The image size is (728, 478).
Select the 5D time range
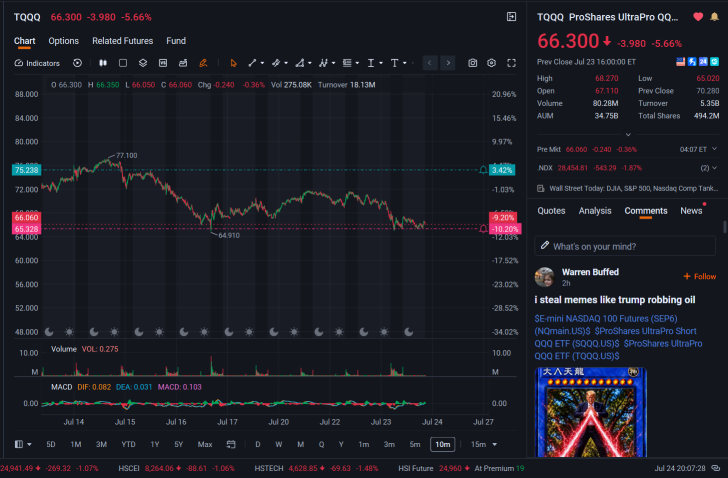click(x=51, y=444)
